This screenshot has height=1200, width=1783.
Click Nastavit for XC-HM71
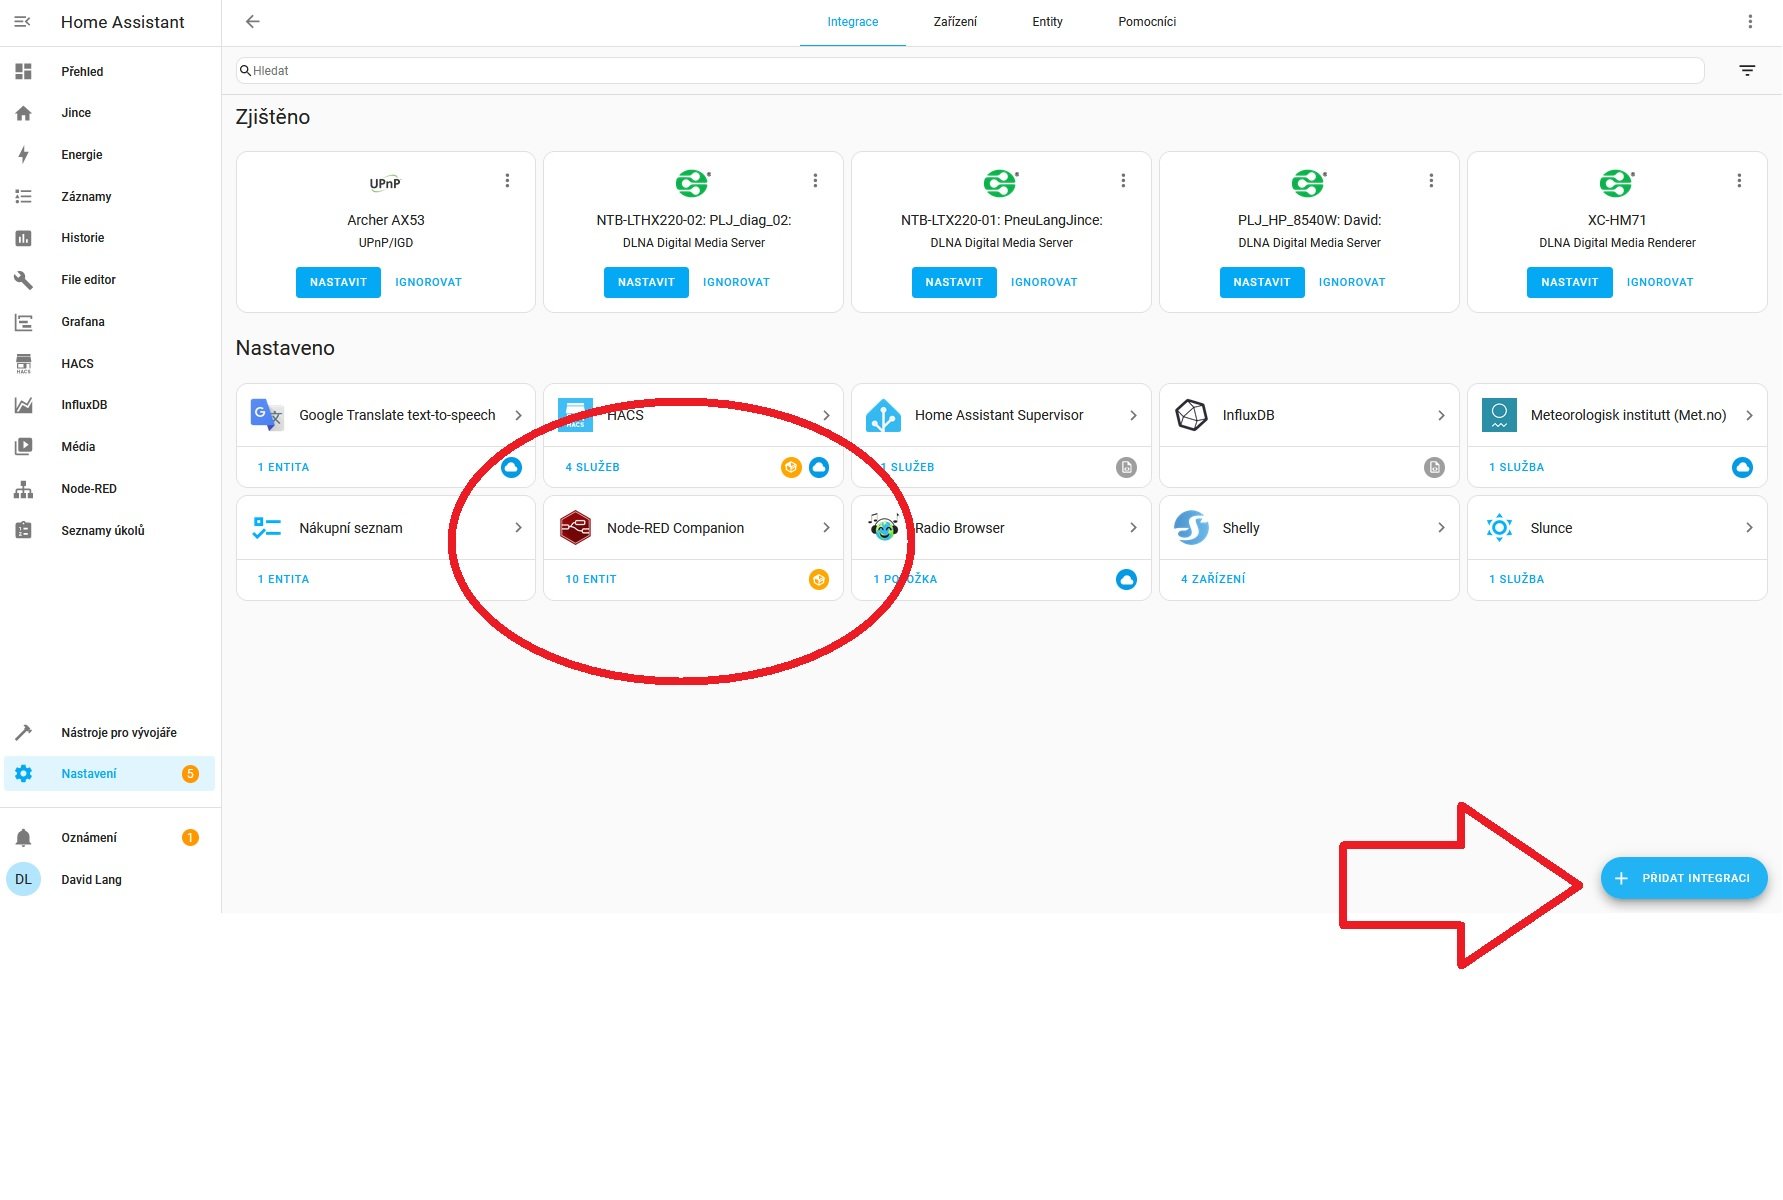coord(1569,283)
